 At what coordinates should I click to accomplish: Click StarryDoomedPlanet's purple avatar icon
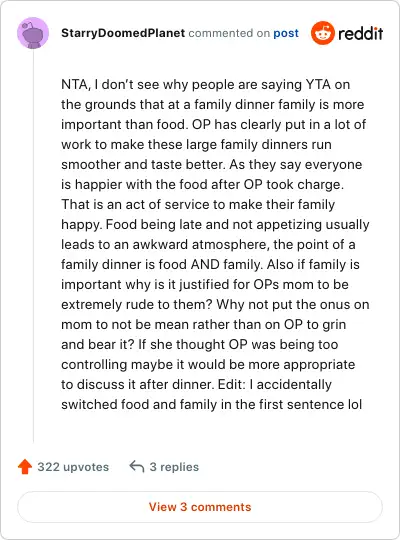33,33
